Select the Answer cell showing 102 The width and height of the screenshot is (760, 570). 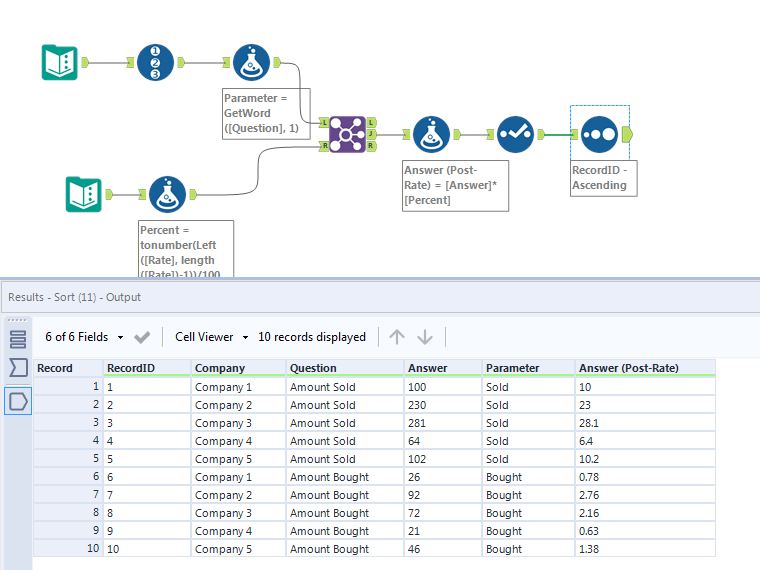tap(443, 459)
